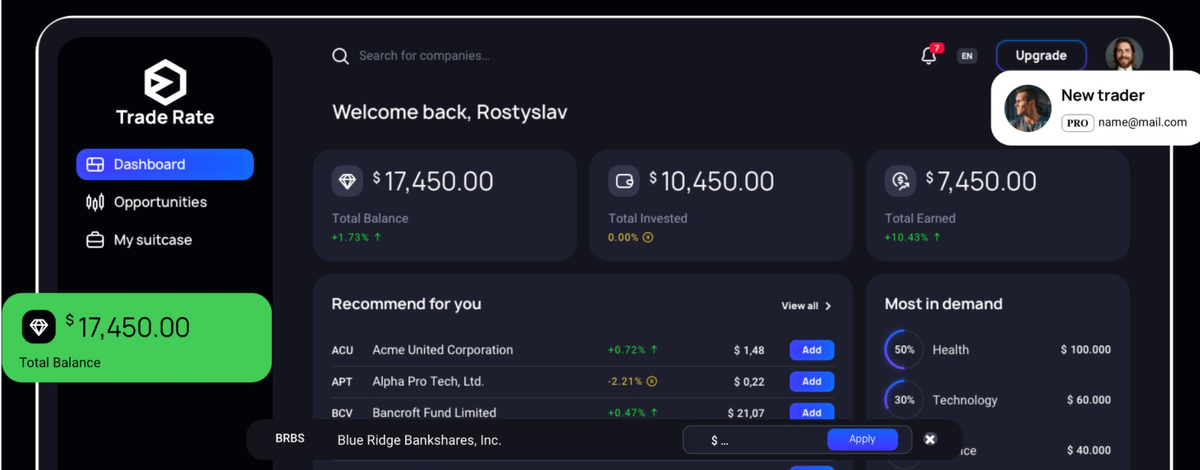
Task: Click the BRBS ticker symbol
Action: pos(290,438)
